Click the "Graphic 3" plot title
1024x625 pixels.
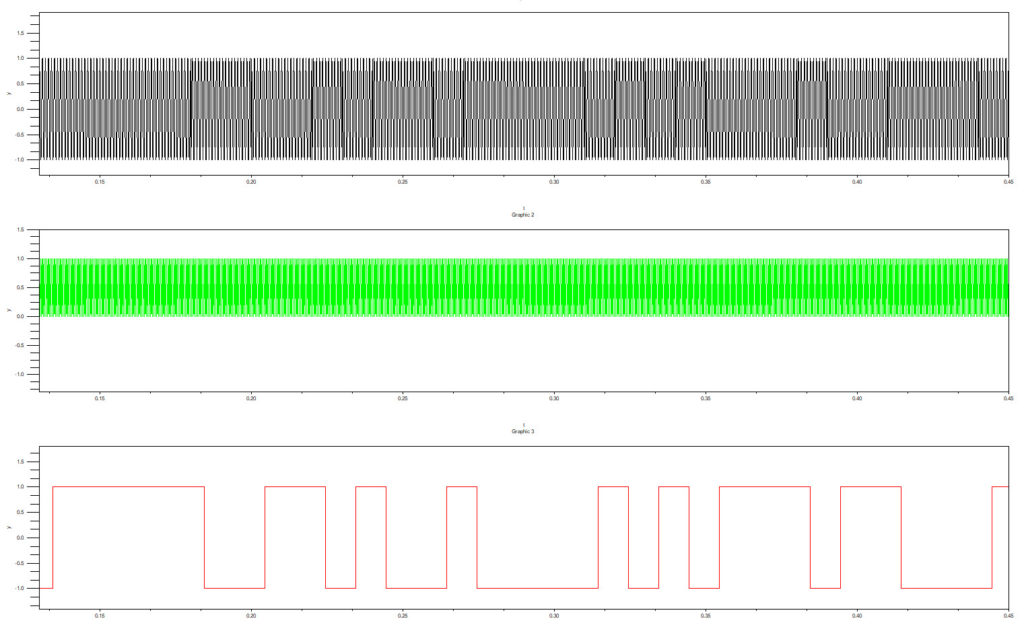pyautogui.click(x=524, y=431)
